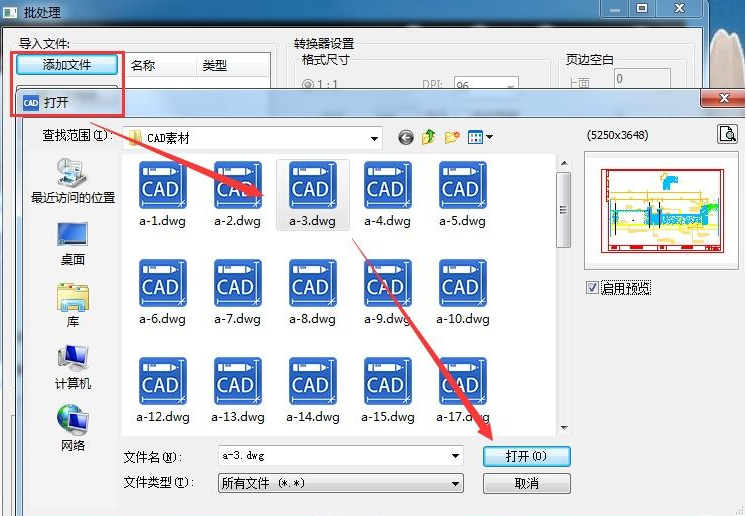Click the drawing preview thumbnail

click(x=661, y=211)
